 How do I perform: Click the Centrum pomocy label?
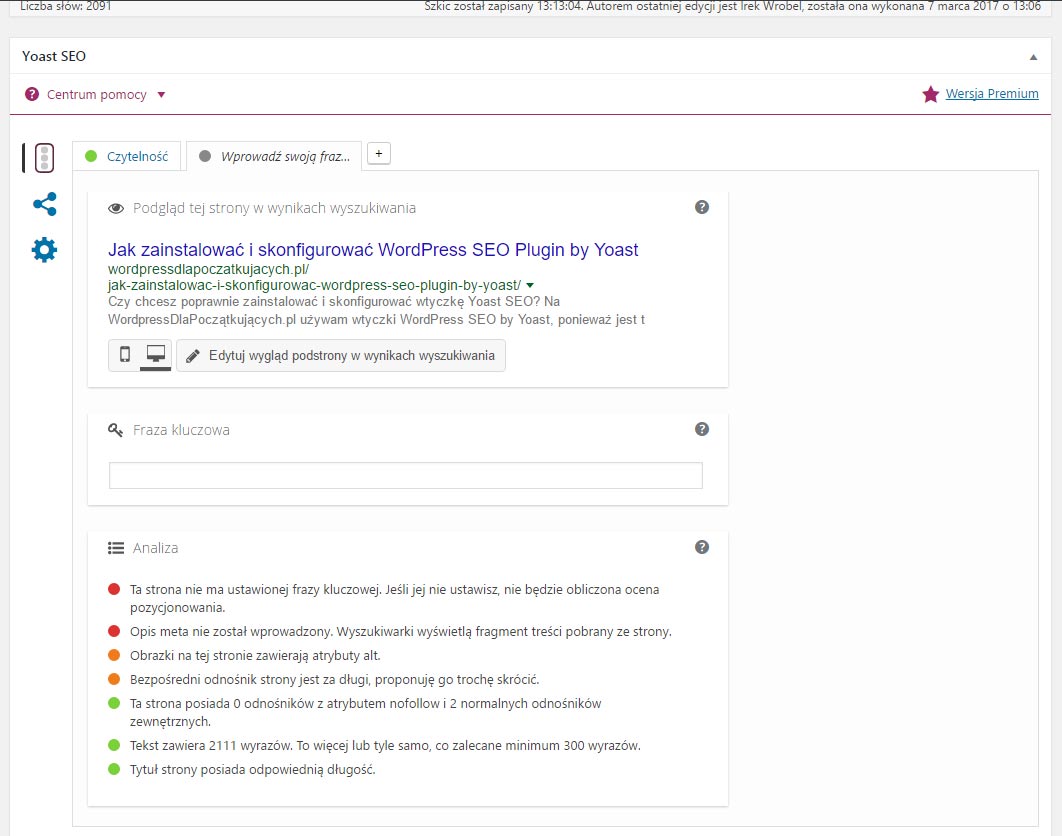pos(97,95)
